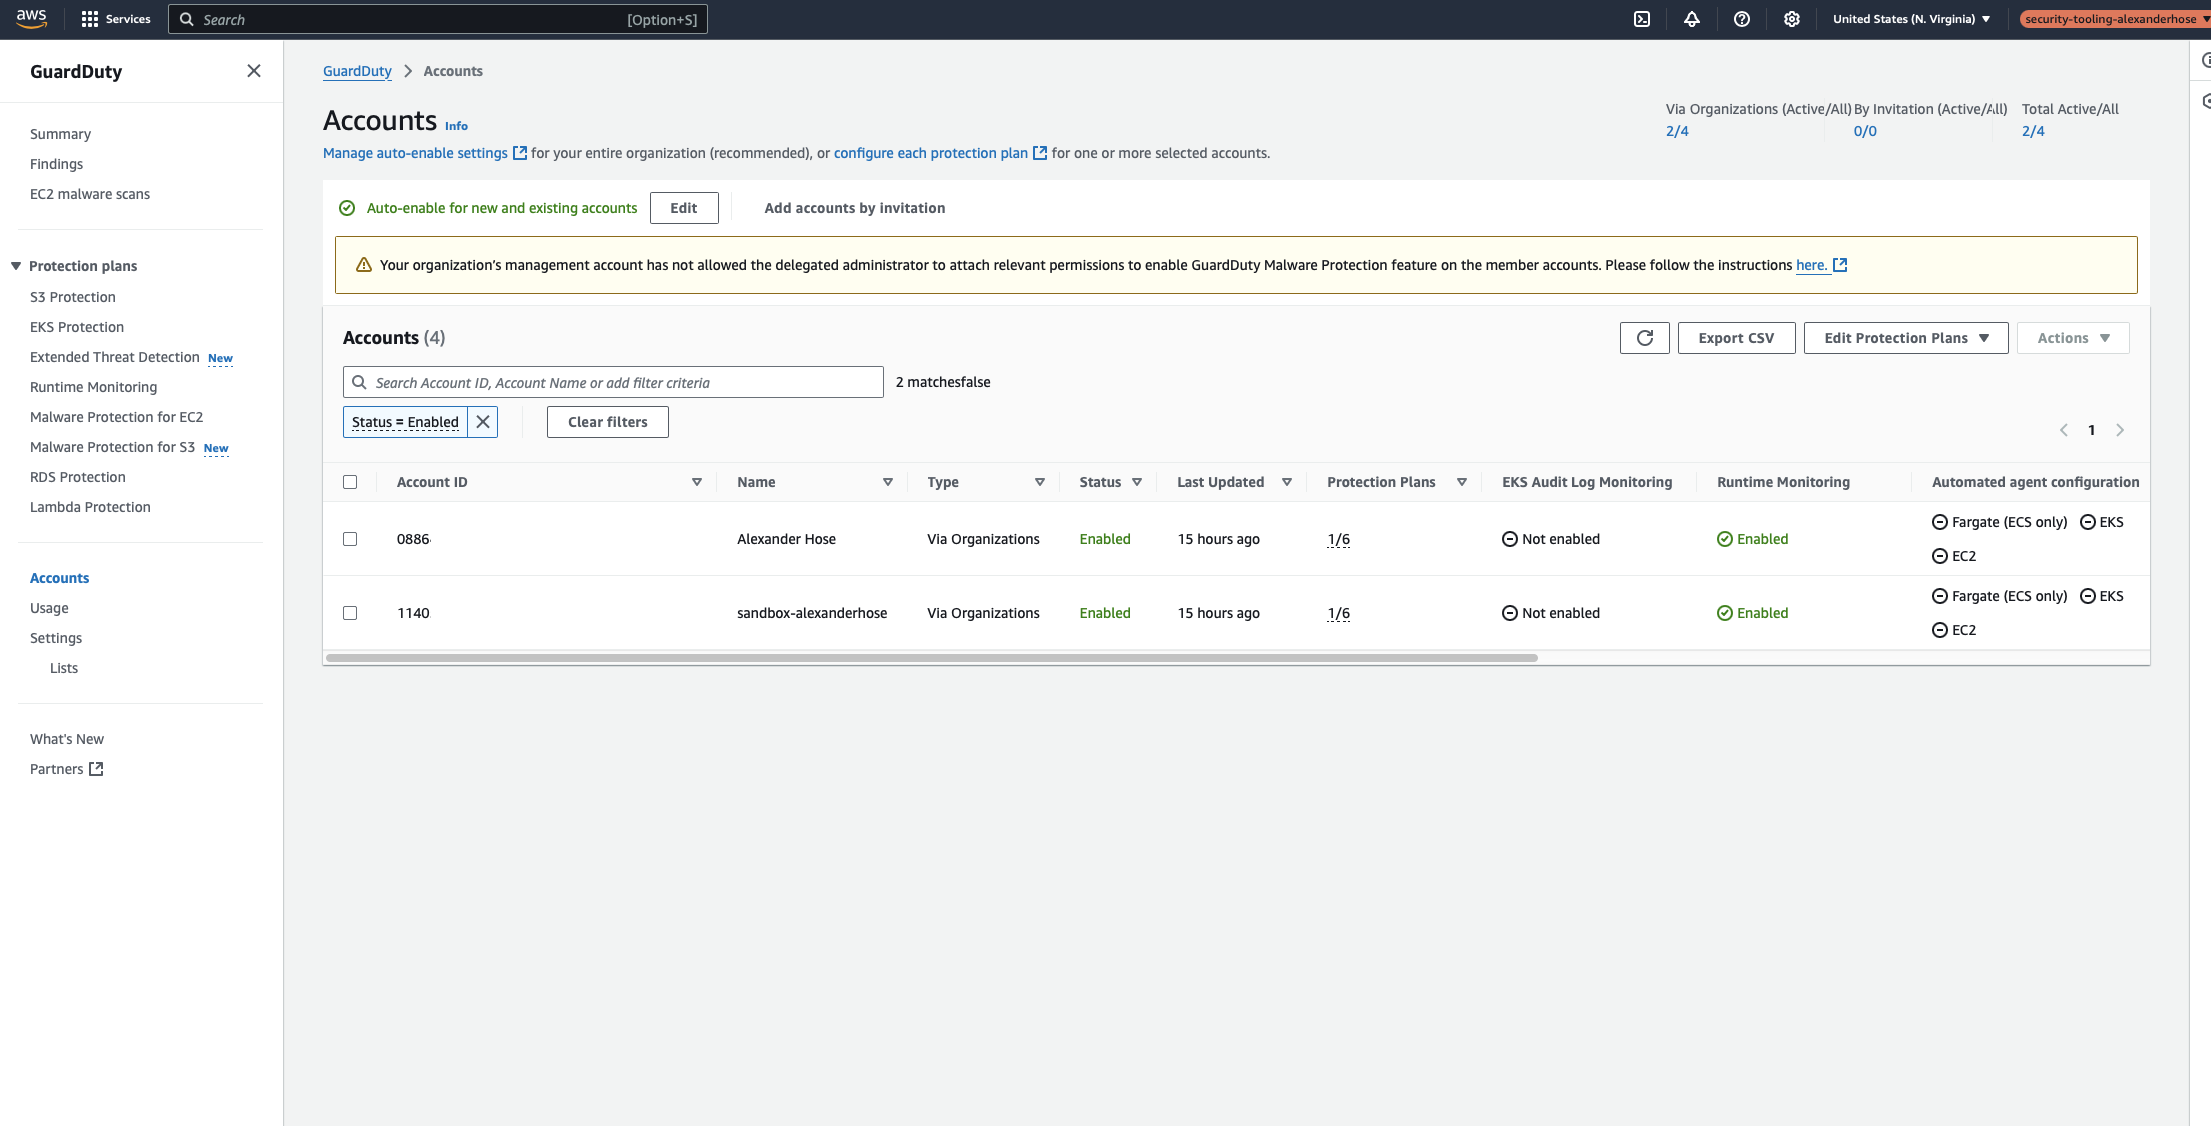Open Runtime Monitoring page
This screenshot has width=2211, height=1126.
pyautogui.click(x=93, y=387)
